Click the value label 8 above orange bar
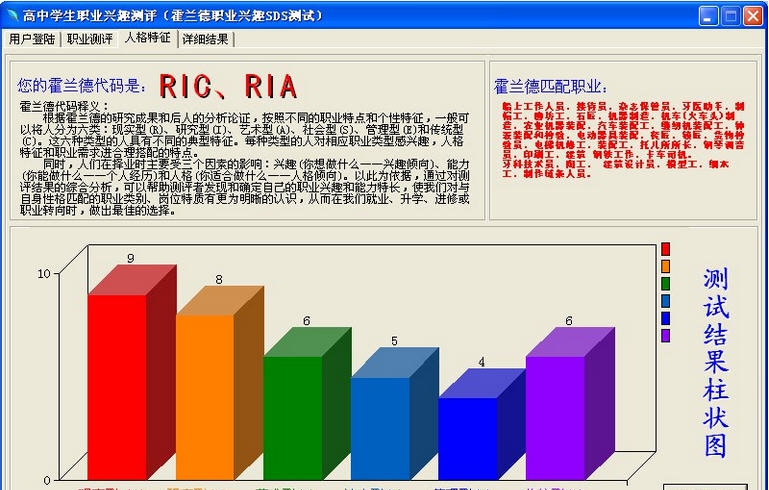This screenshot has width=769, height=490. point(219,280)
